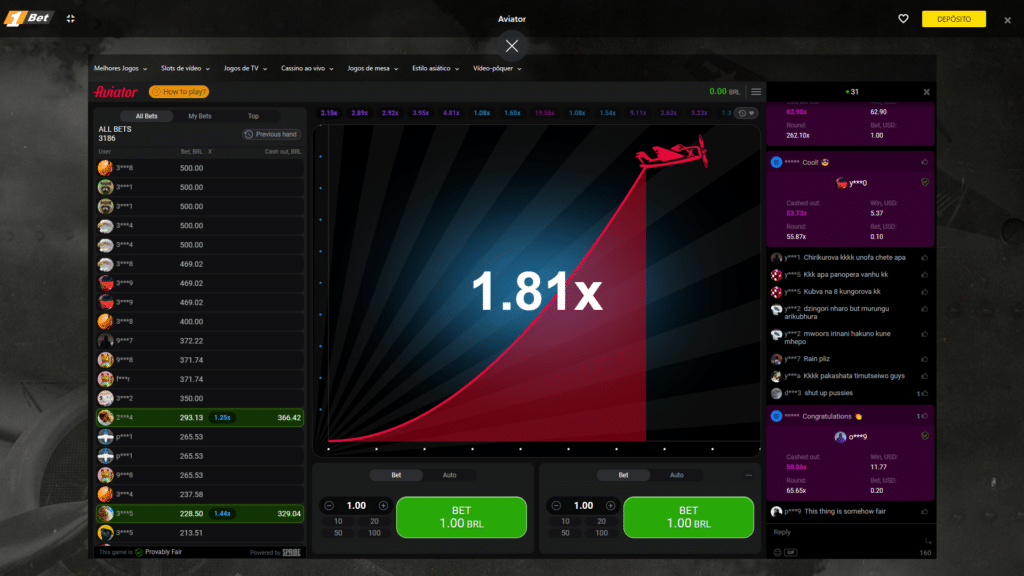Expand the Slots de vídeo menu
Screen dimensions: 1024x576
(x=185, y=69)
